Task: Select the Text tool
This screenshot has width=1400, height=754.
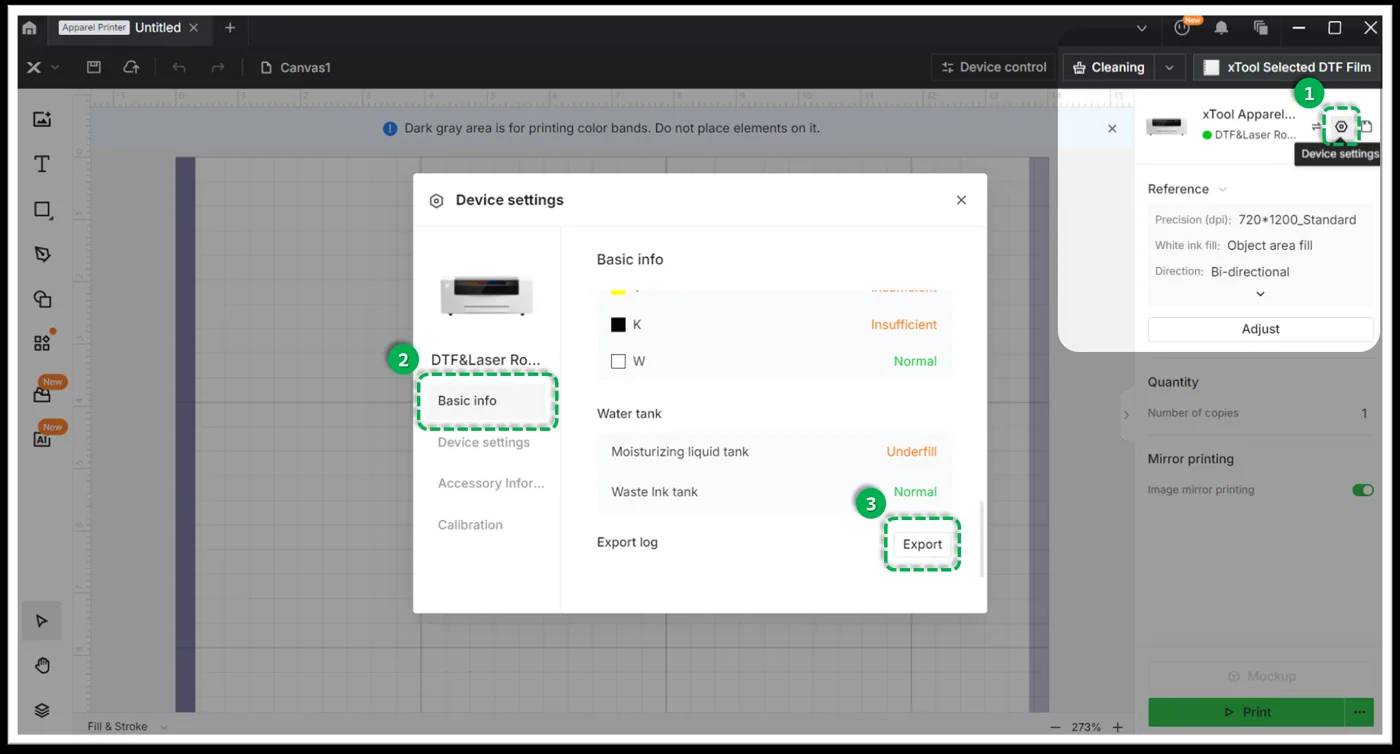Action: pos(42,164)
